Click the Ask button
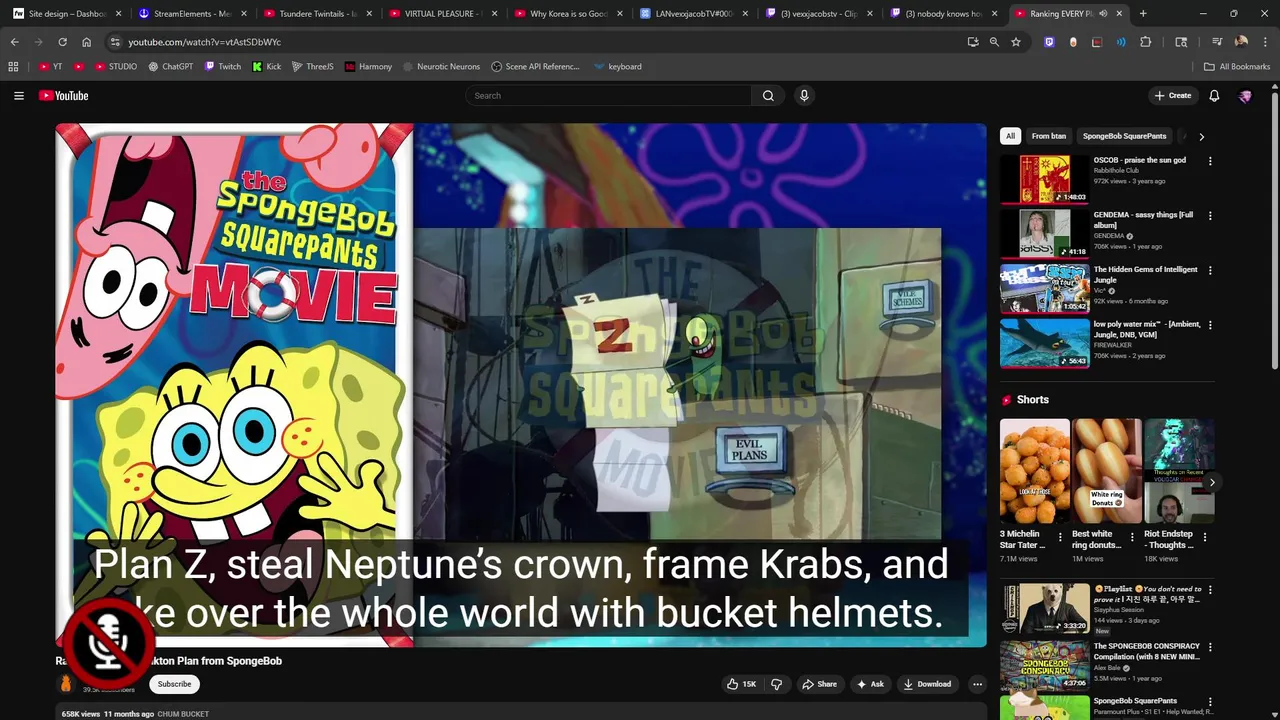This screenshot has height=720, width=1280. coord(870,684)
